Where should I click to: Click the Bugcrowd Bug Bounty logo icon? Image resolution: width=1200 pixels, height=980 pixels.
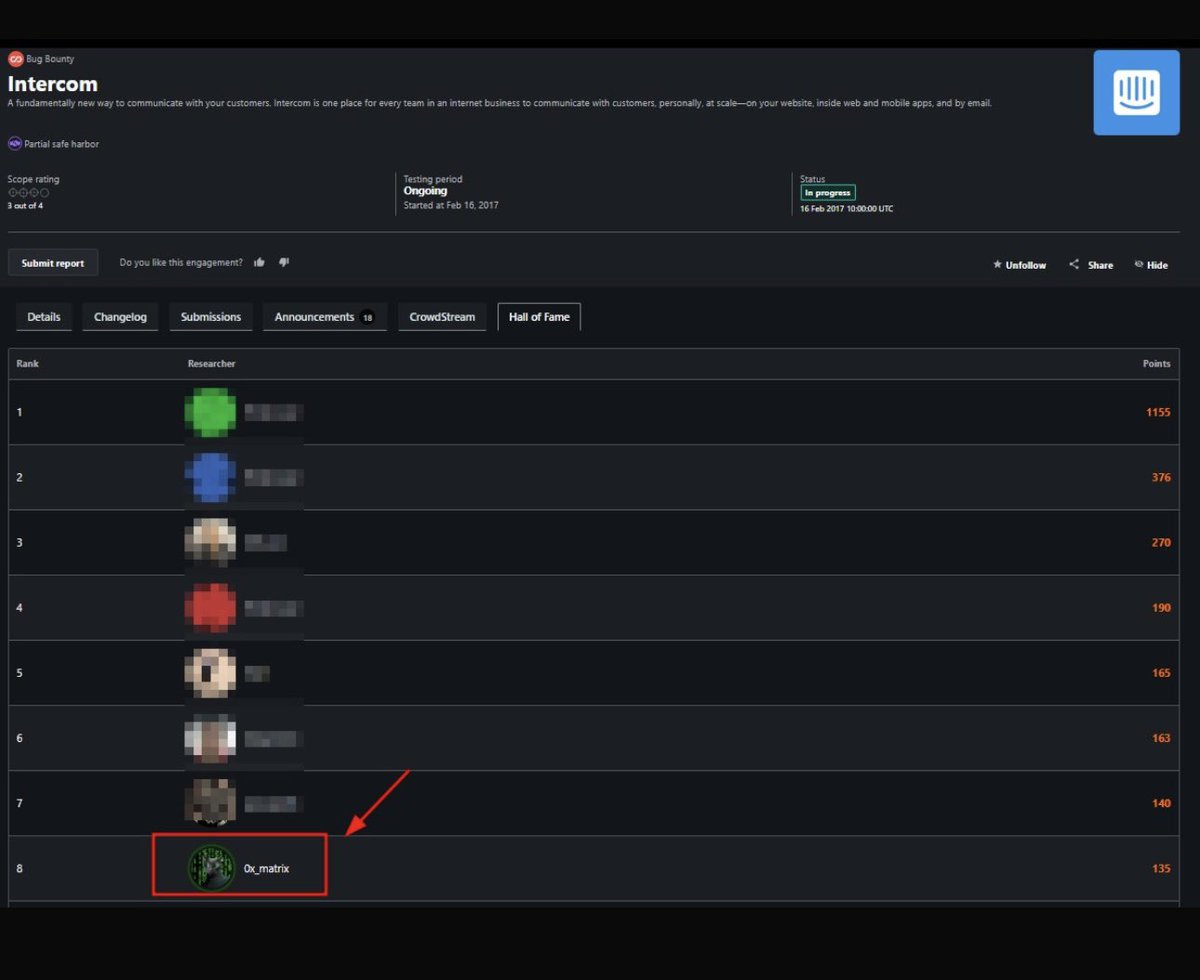(15, 59)
